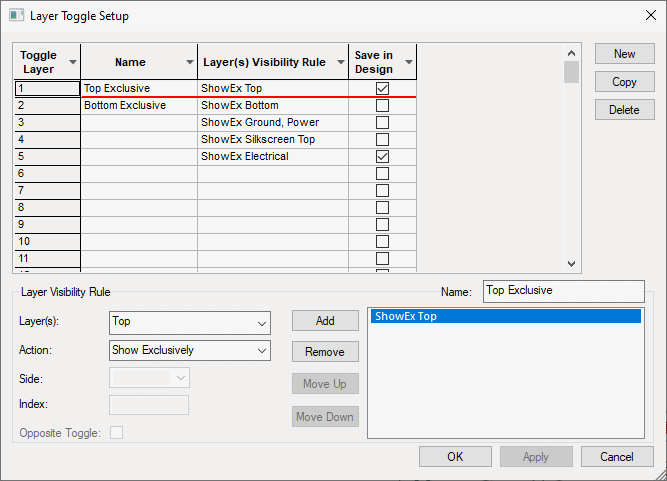667x481 pixels.
Task: Open the Toggle Layer column filter arrow
Action: 72,62
